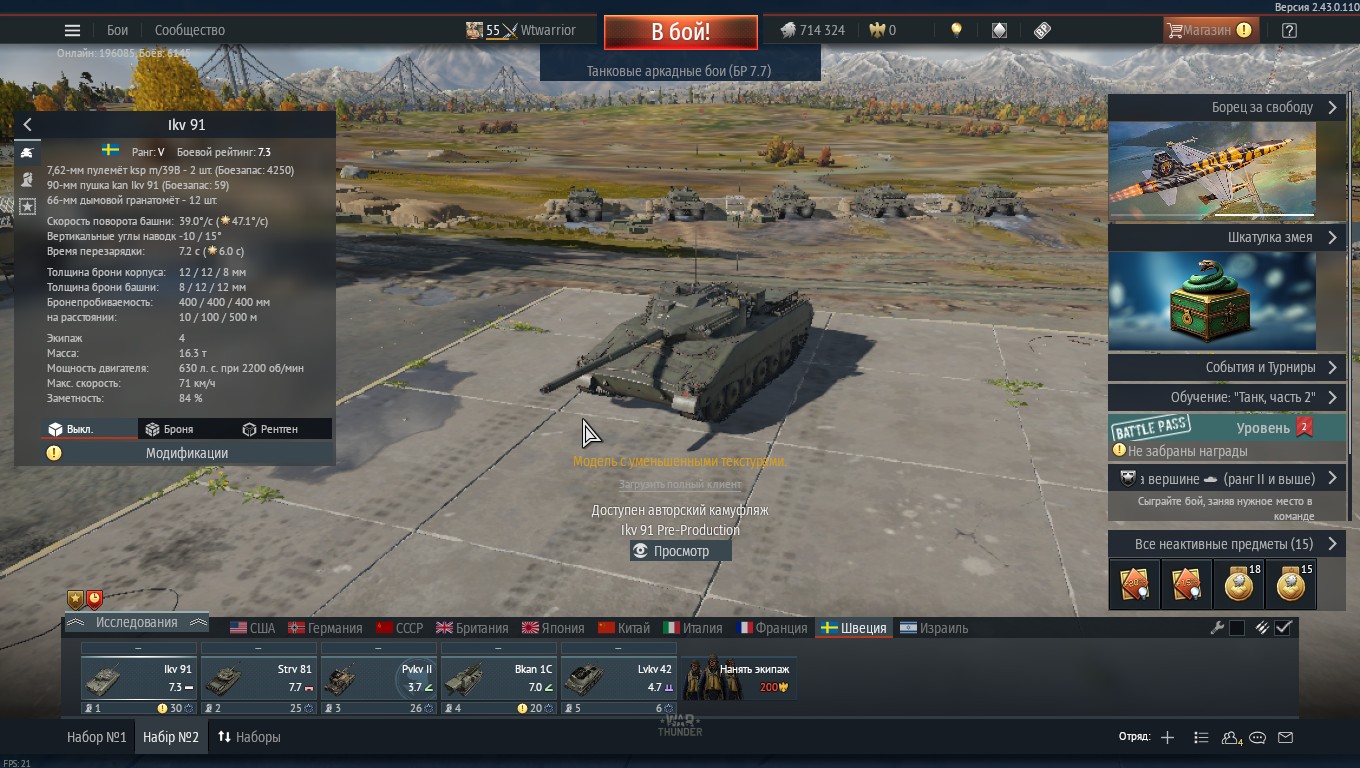Click the lightbulb hints icon

click(x=956, y=30)
